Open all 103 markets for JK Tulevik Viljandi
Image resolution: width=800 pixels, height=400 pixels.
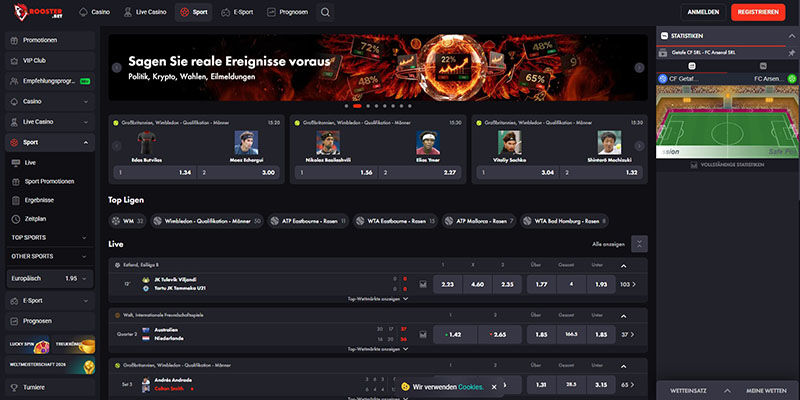click(x=628, y=284)
